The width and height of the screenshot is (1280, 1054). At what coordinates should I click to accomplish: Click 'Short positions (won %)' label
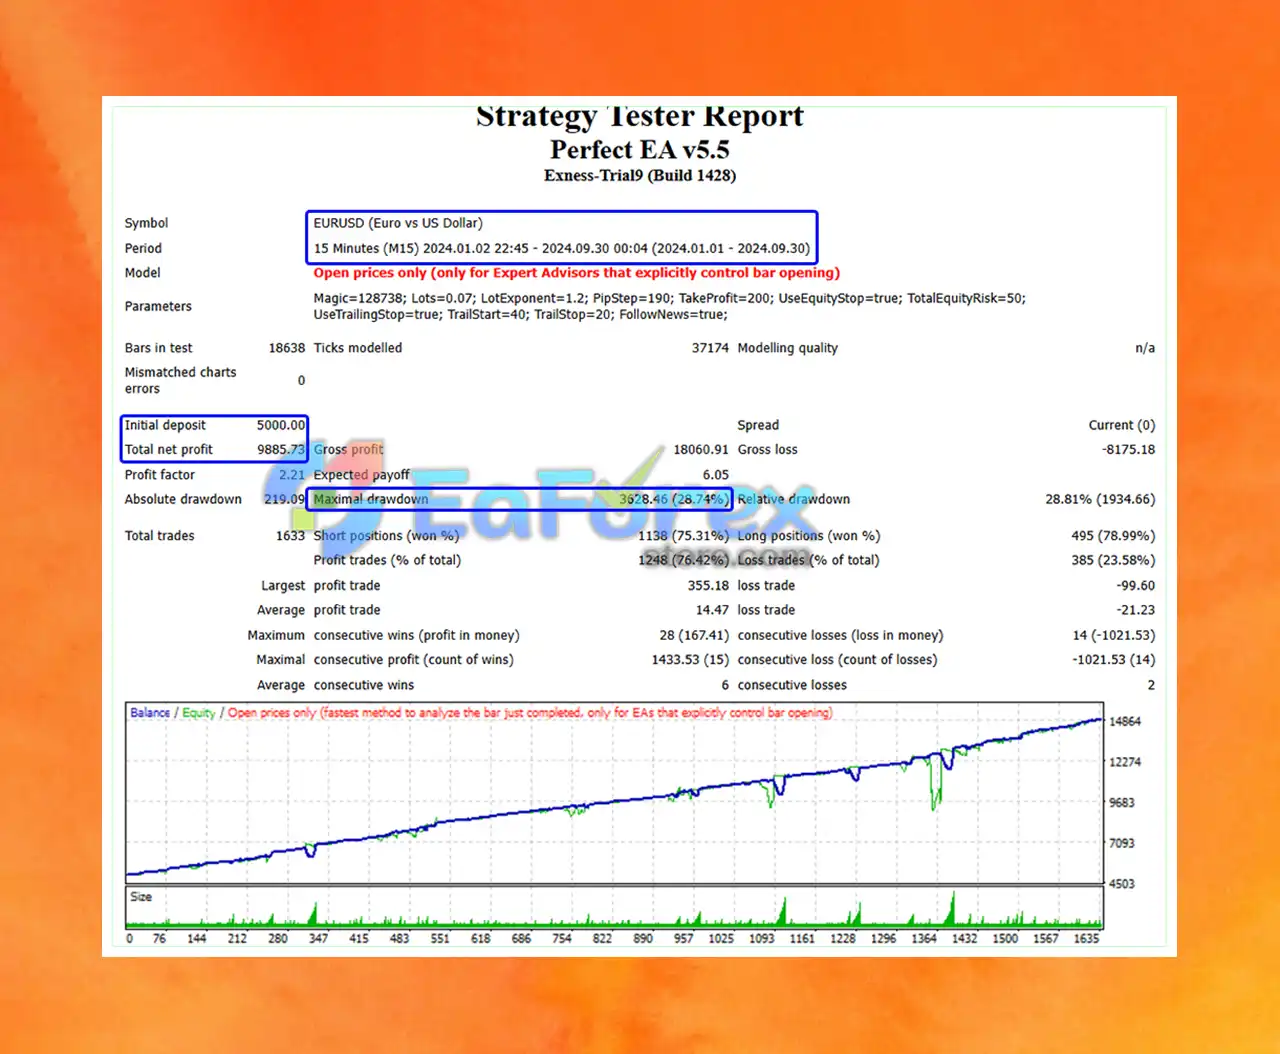386,536
